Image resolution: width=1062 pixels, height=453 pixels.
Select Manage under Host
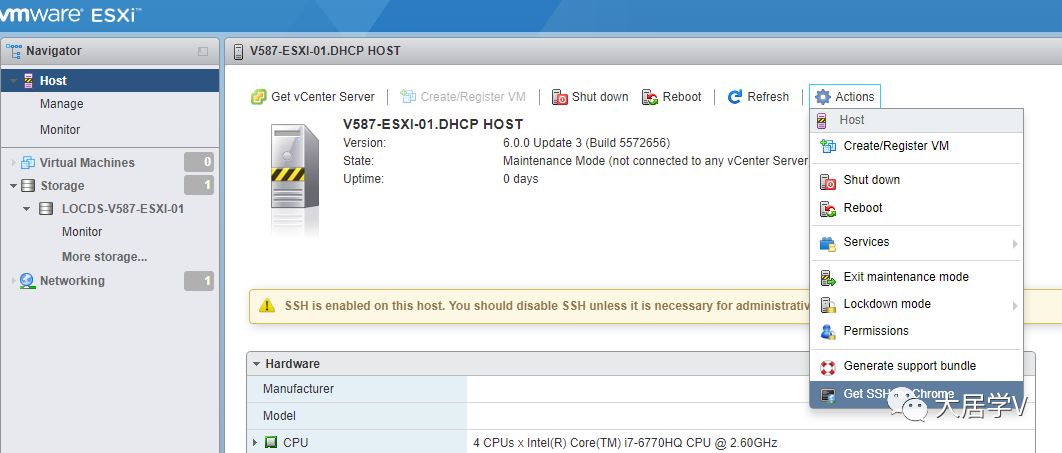(62, 104)
